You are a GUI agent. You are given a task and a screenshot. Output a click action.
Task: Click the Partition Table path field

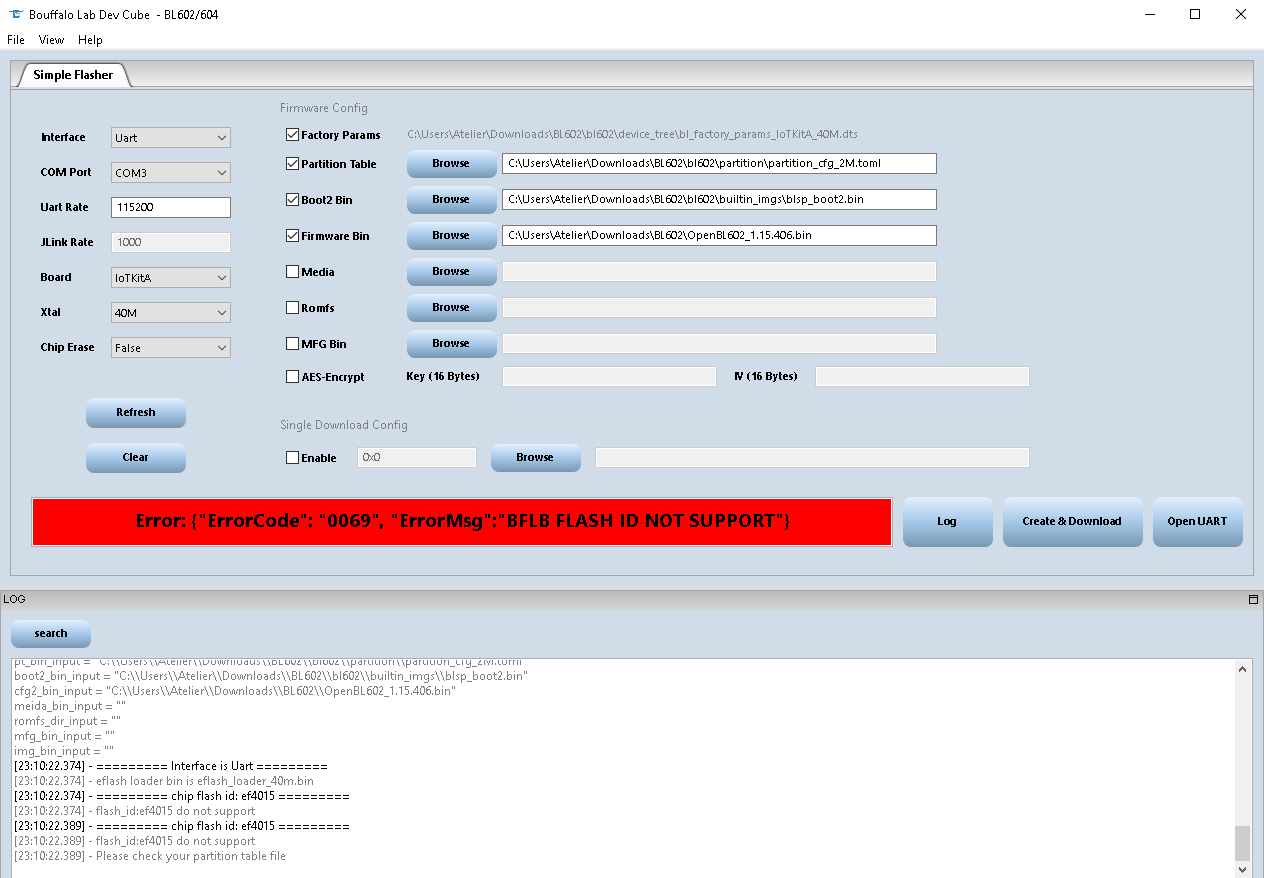pos(719,163)
